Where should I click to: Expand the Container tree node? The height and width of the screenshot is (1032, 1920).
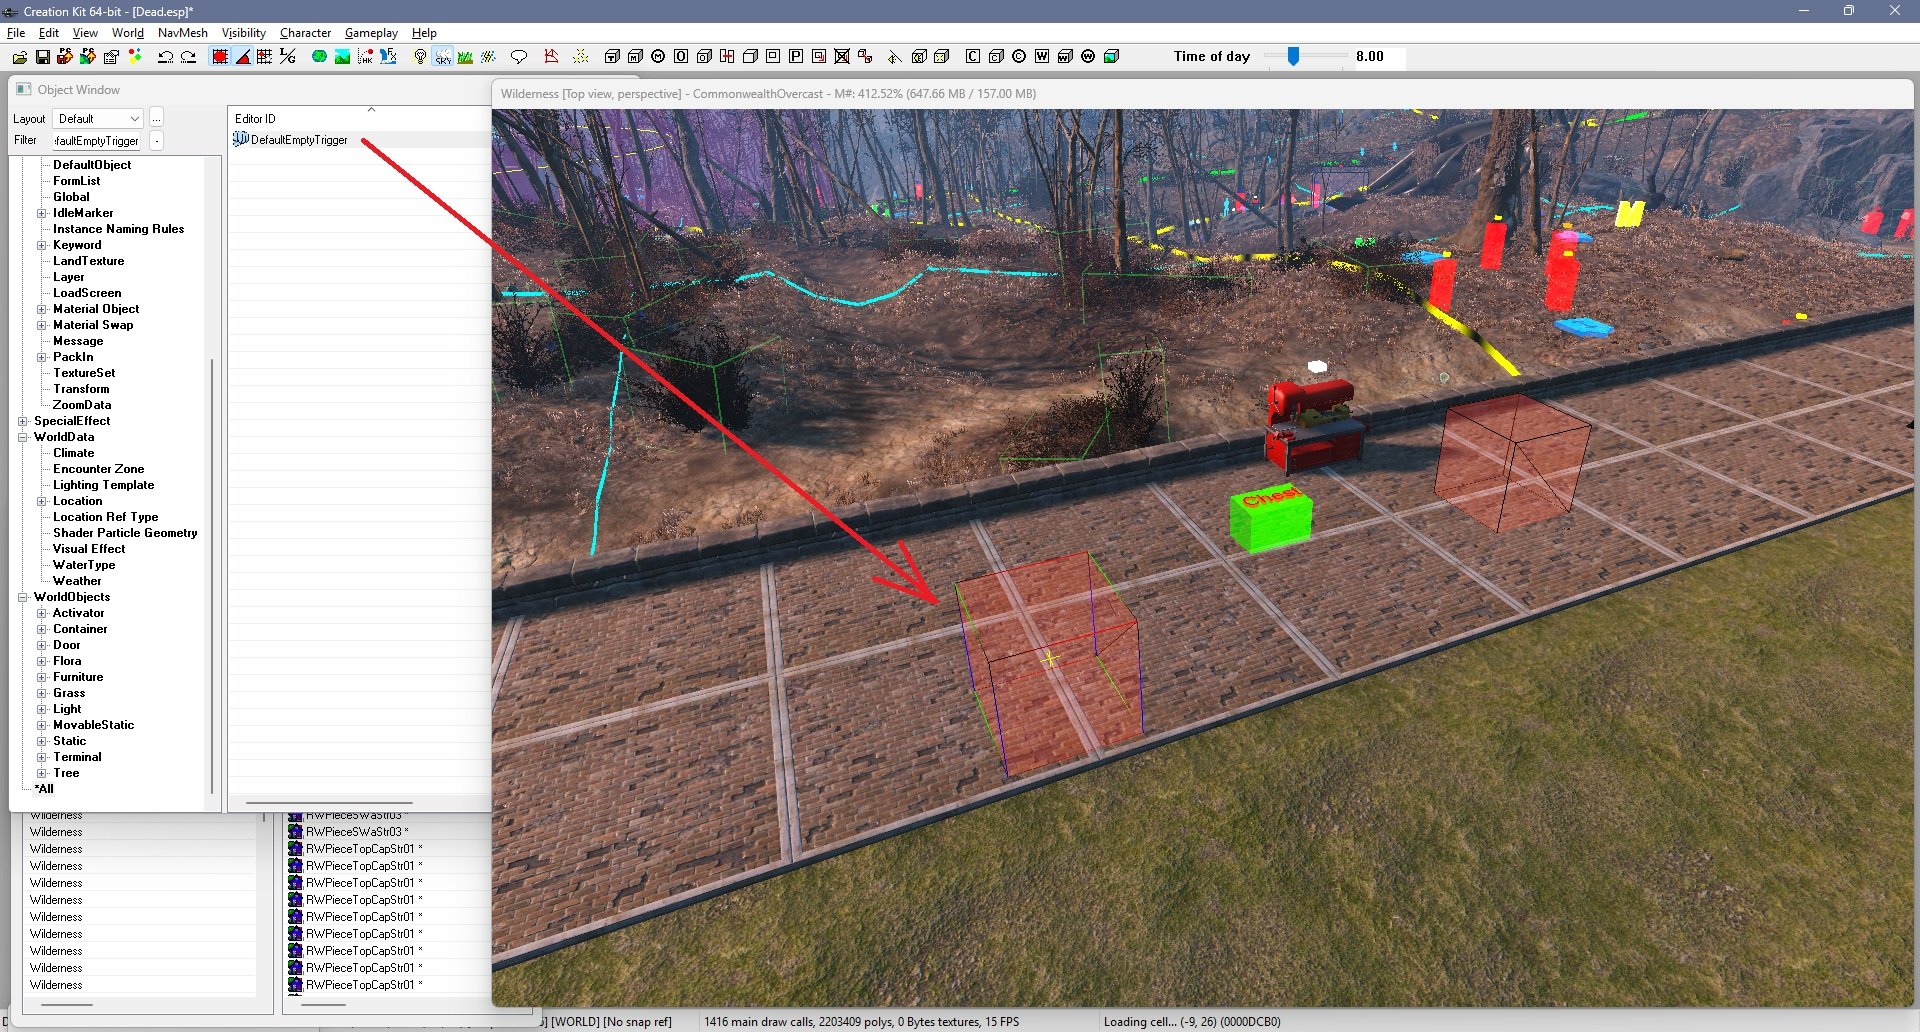click(42, 629)
